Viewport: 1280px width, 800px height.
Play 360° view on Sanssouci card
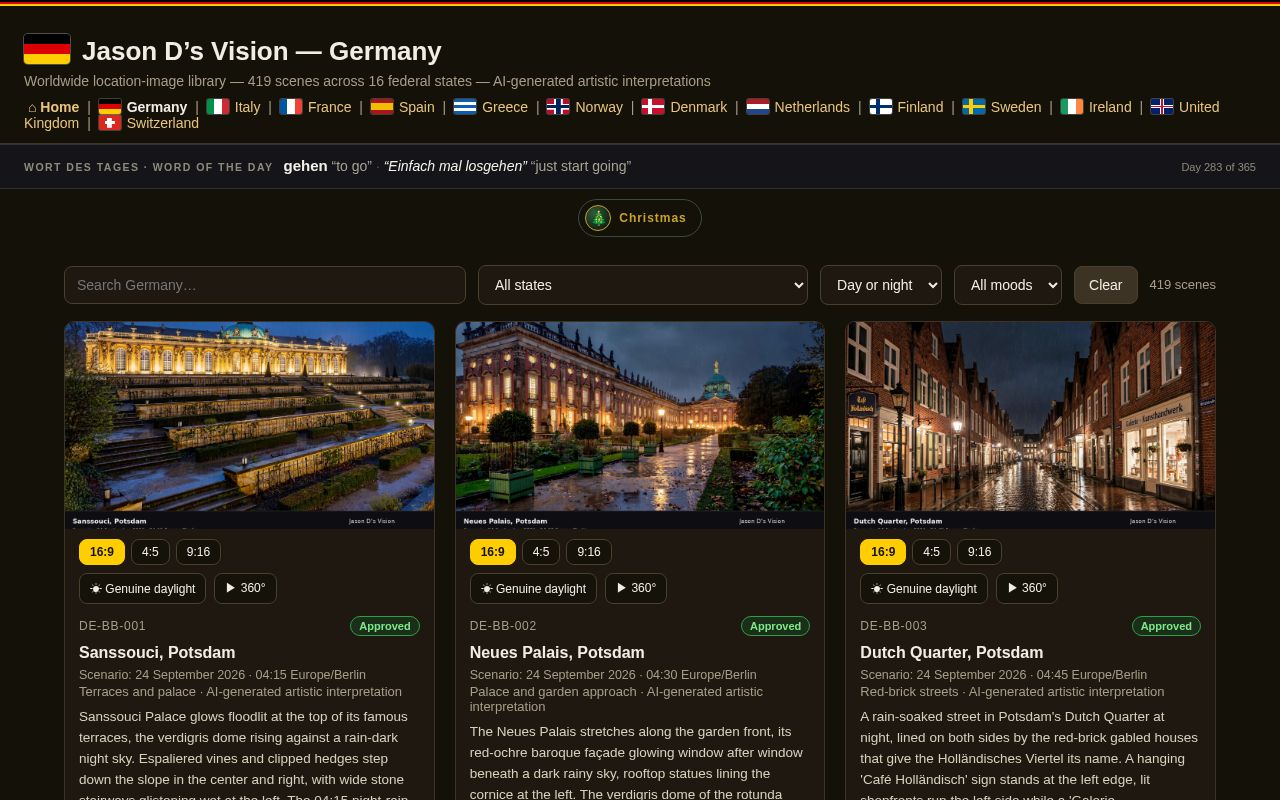(245, 588)
